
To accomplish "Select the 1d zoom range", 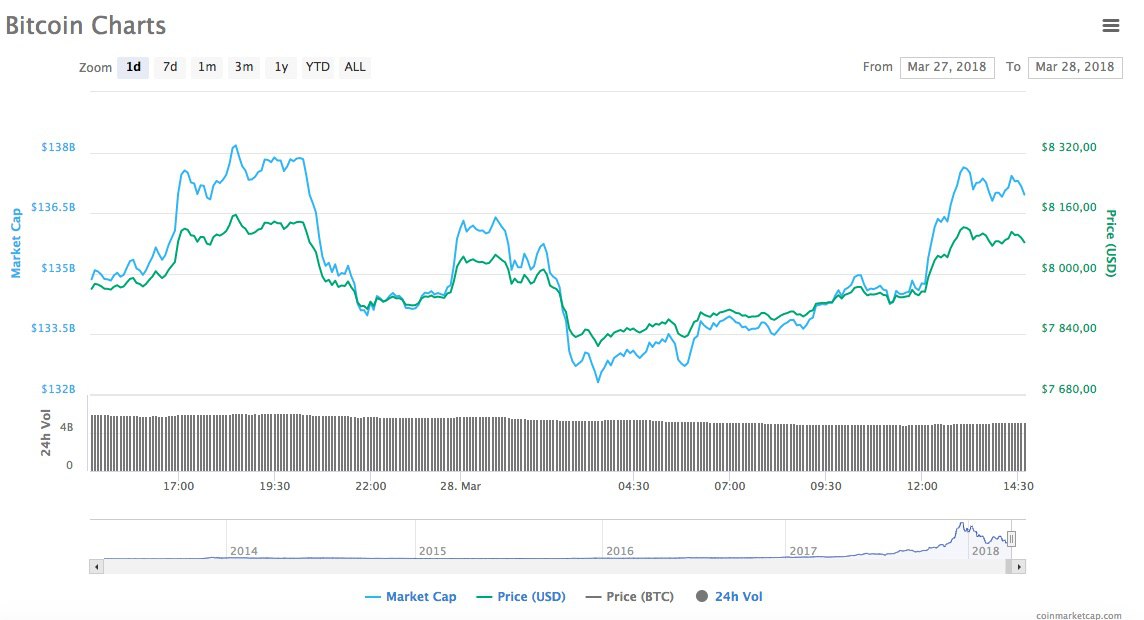I will pos(133,67).
